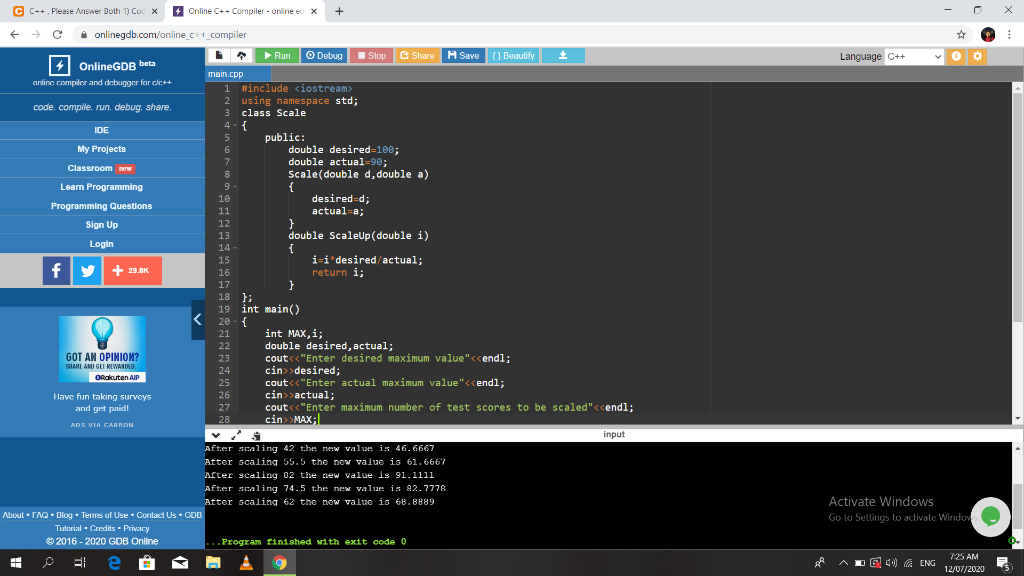The image size is (1024, 576).
Task: Open Classroom in sidebar
Action: point(102,168)
